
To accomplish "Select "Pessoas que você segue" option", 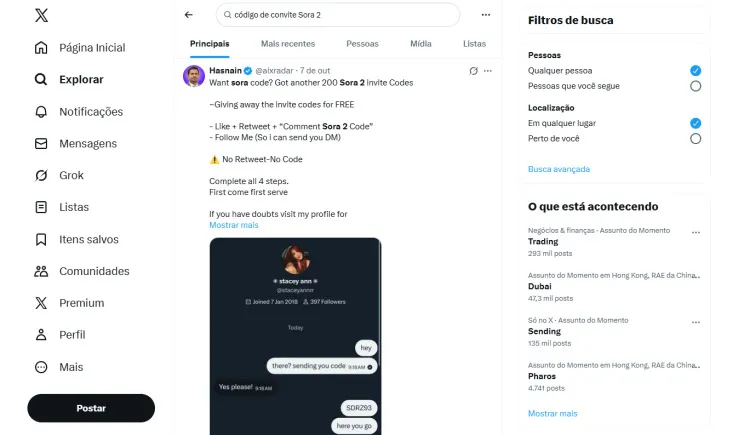I will click(x=695, y=86).
